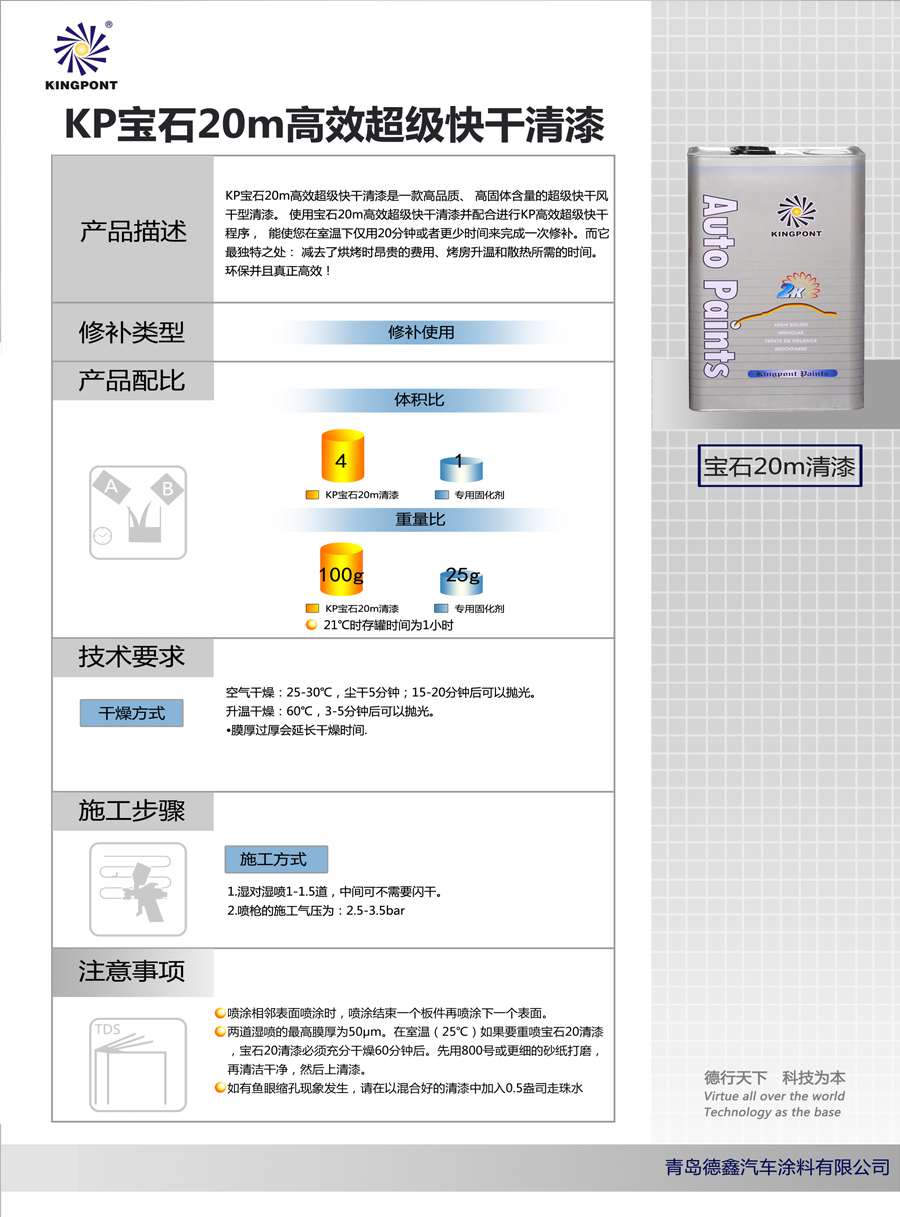Click the 宝石20m清漆 product label box
900x1217 pixels.
[x=780, y=466]
